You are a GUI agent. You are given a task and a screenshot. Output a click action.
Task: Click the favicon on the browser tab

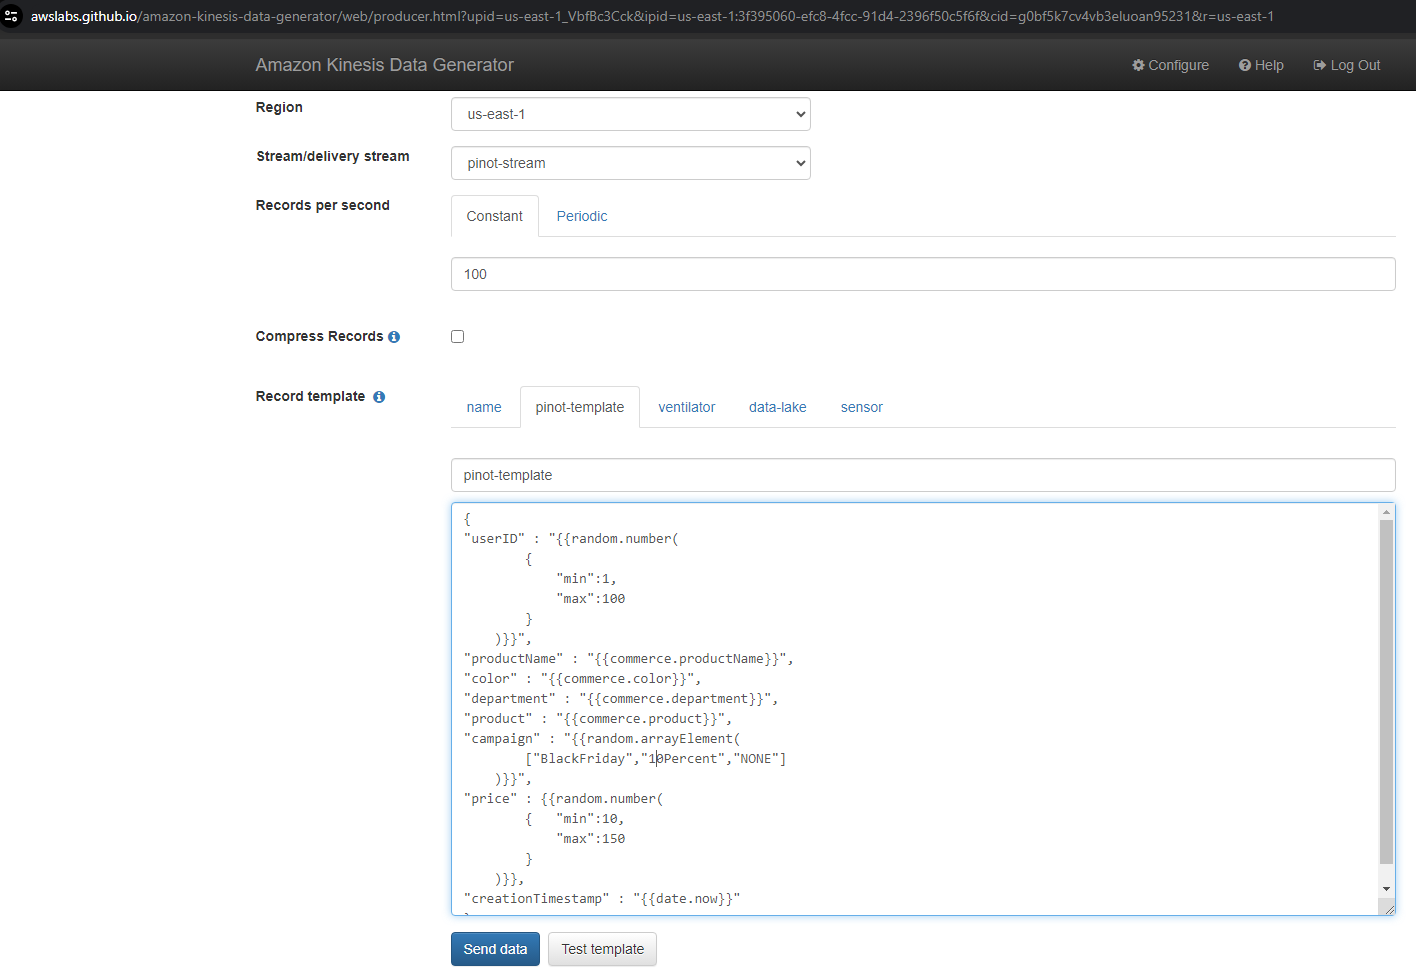click(x=13, y=16)
